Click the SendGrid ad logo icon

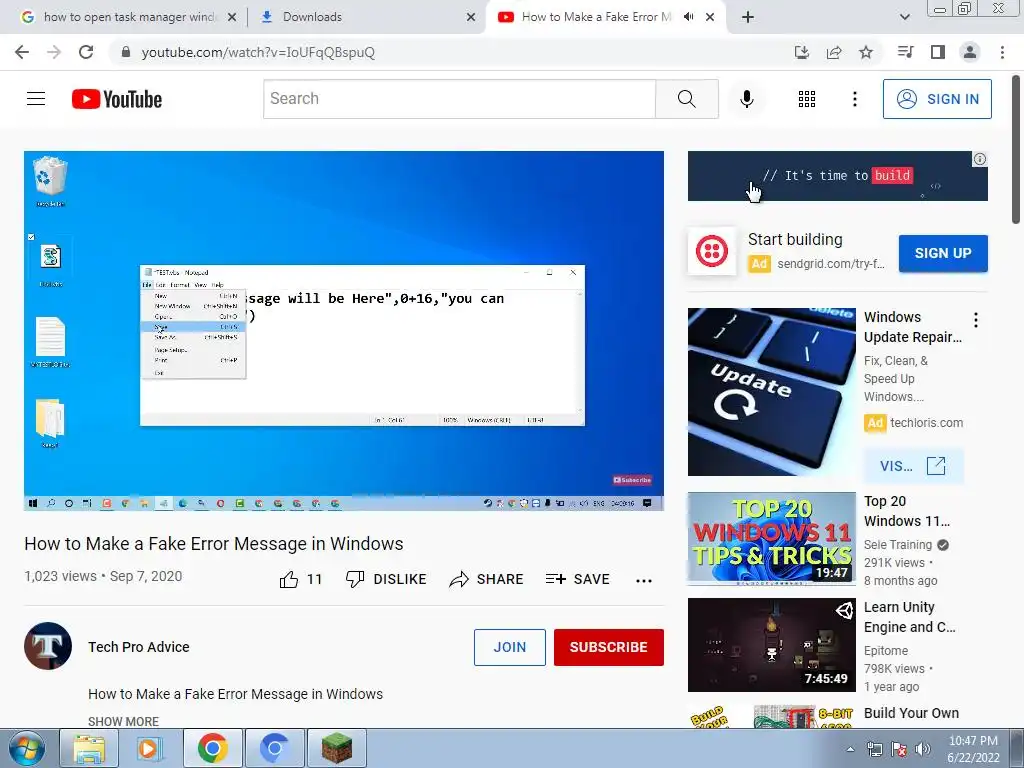pyautogui.click(x=712, y=251)
